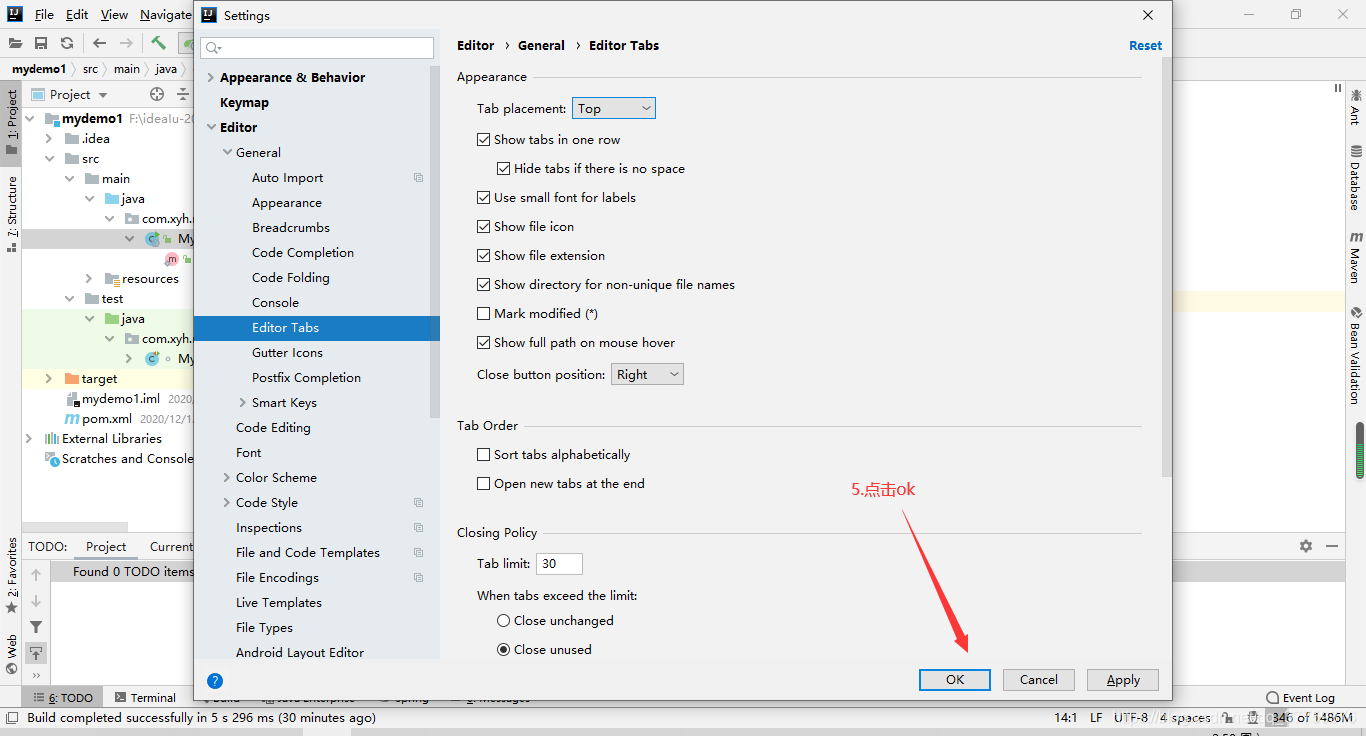Screen dimensions: 1366x736
Task: Click the Synchronize refresh toolbar icon
Action: click(67, 43)
